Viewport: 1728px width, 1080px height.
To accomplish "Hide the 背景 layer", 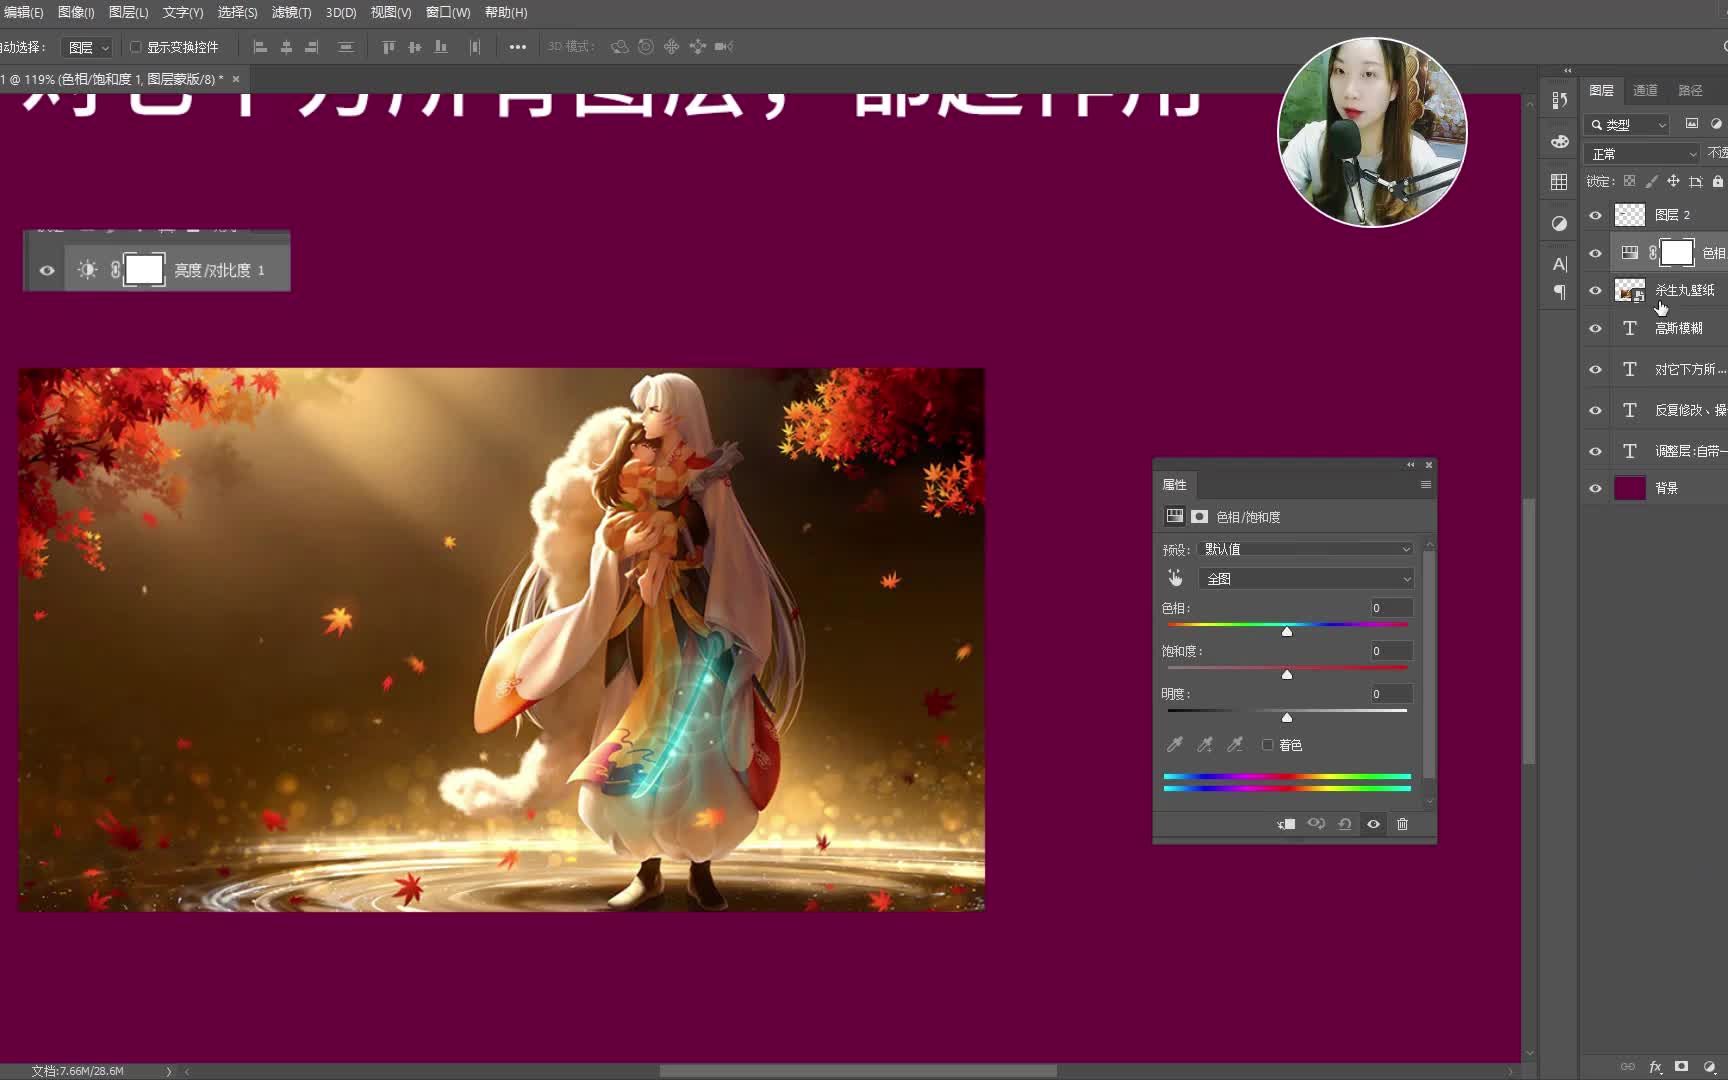I will [x=1595, y=488].
